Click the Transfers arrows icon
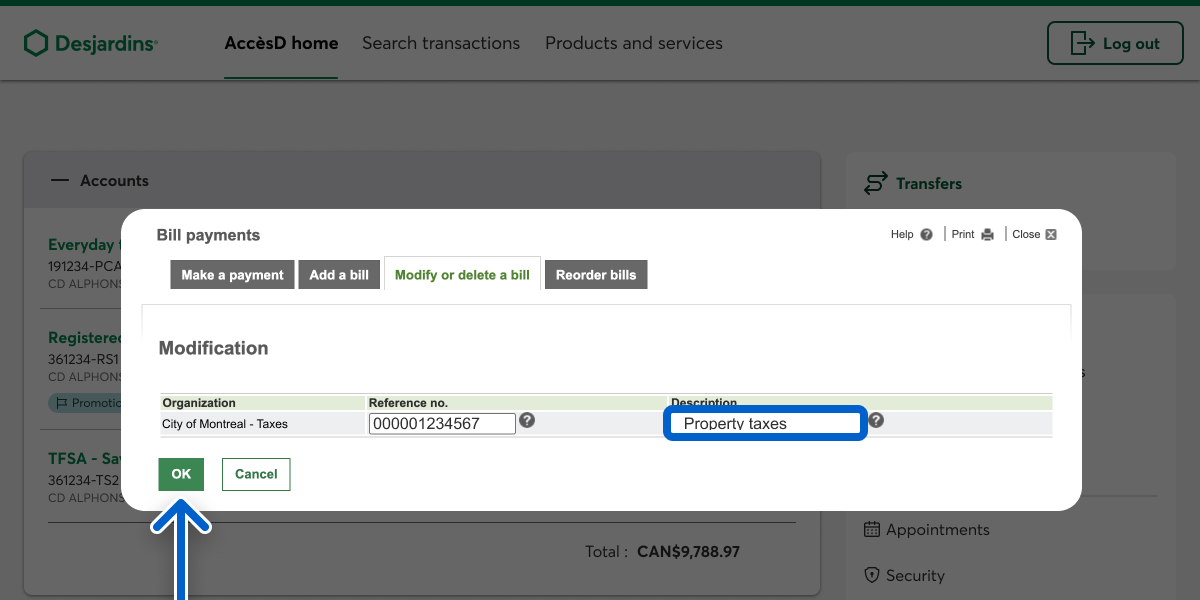The width and height of the screenshot is (1200, 600). click(875, 183)
